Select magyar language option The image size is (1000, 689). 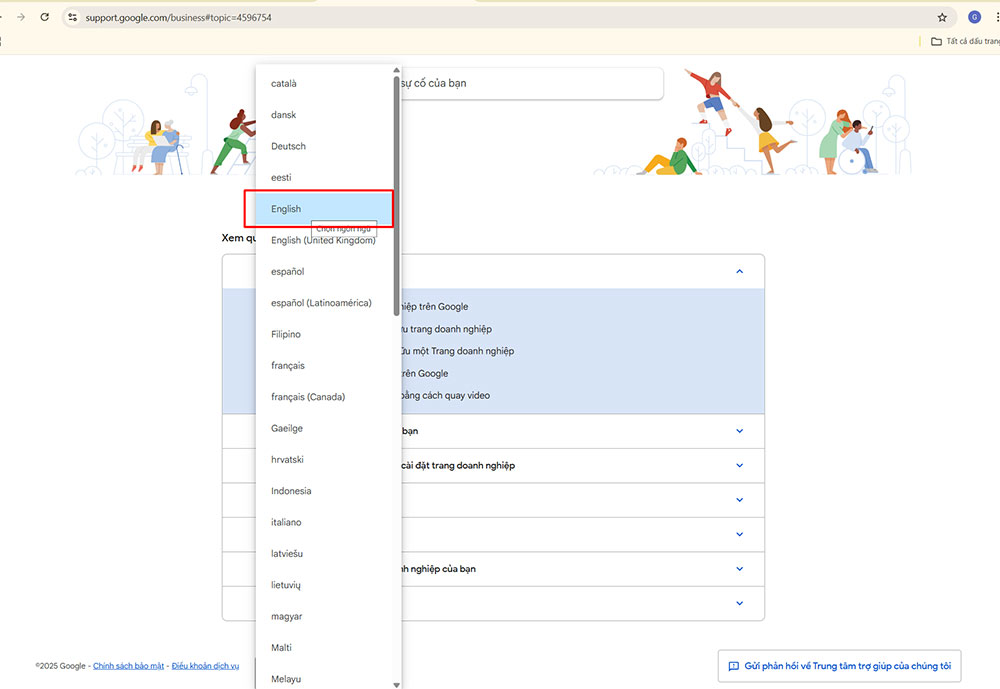coord(325,616)
